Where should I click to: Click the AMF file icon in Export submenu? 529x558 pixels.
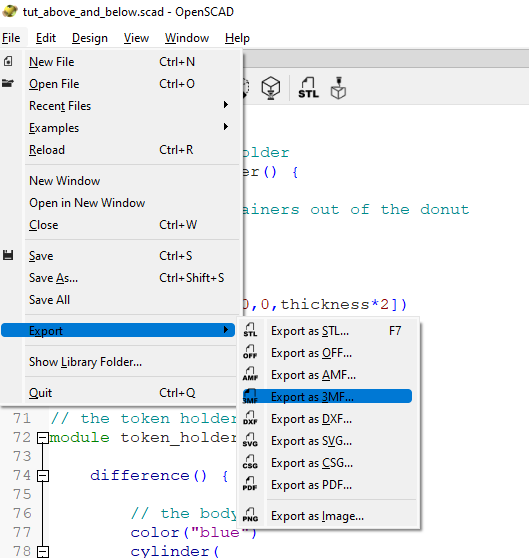tap(250, 374)
